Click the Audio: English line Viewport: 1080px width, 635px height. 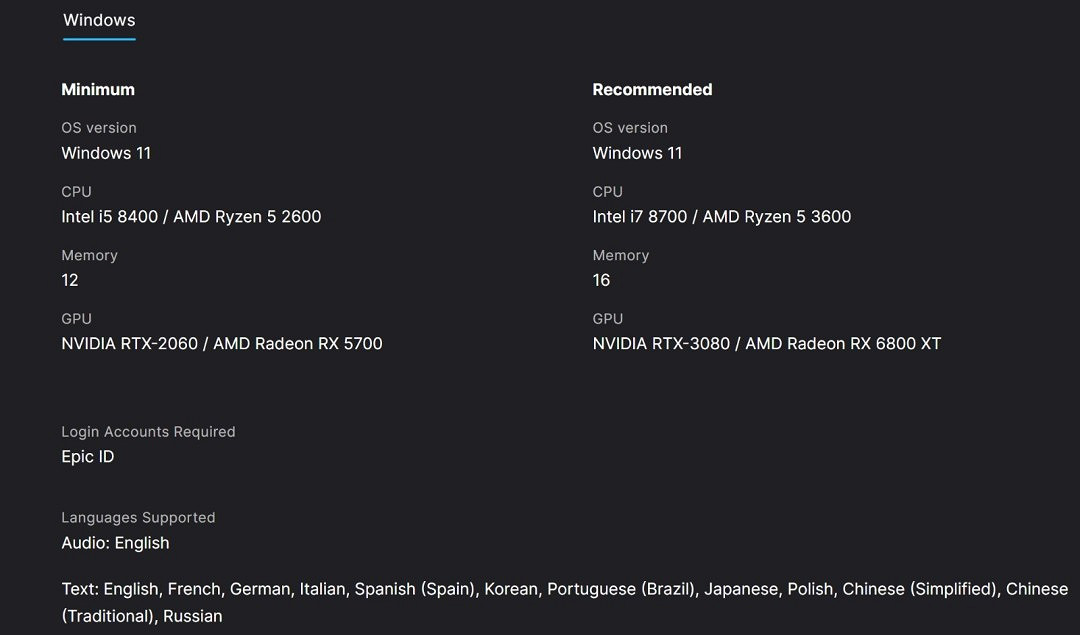[x=115, y=543]
